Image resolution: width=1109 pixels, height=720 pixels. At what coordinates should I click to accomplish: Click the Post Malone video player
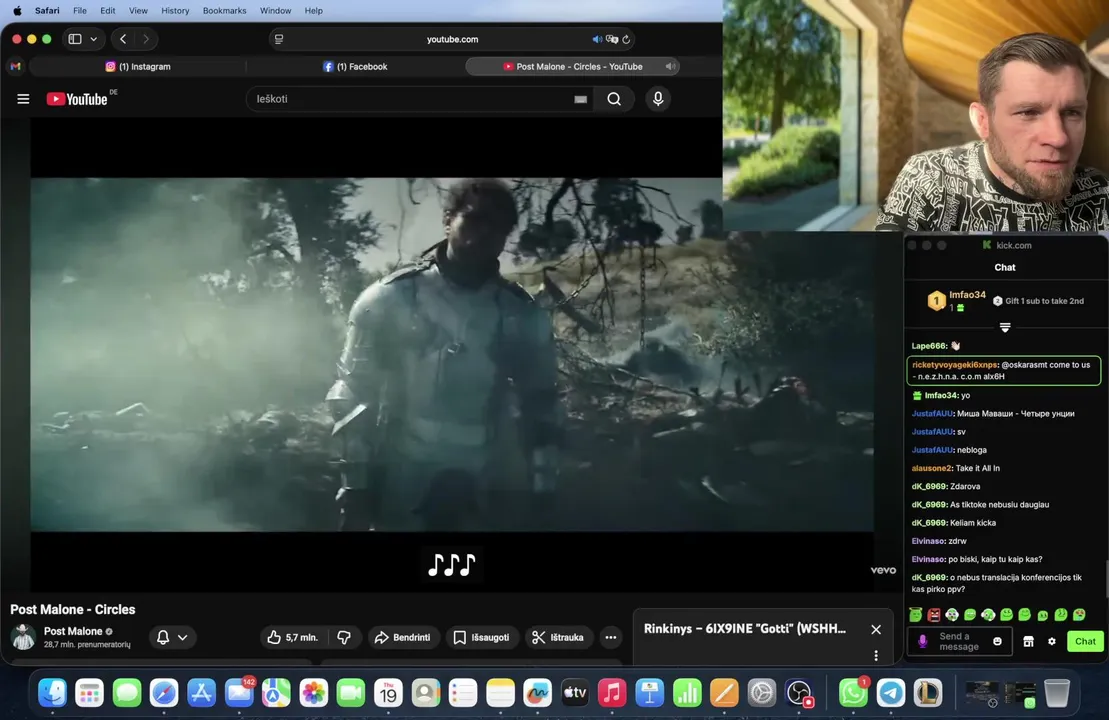(452, 354)
